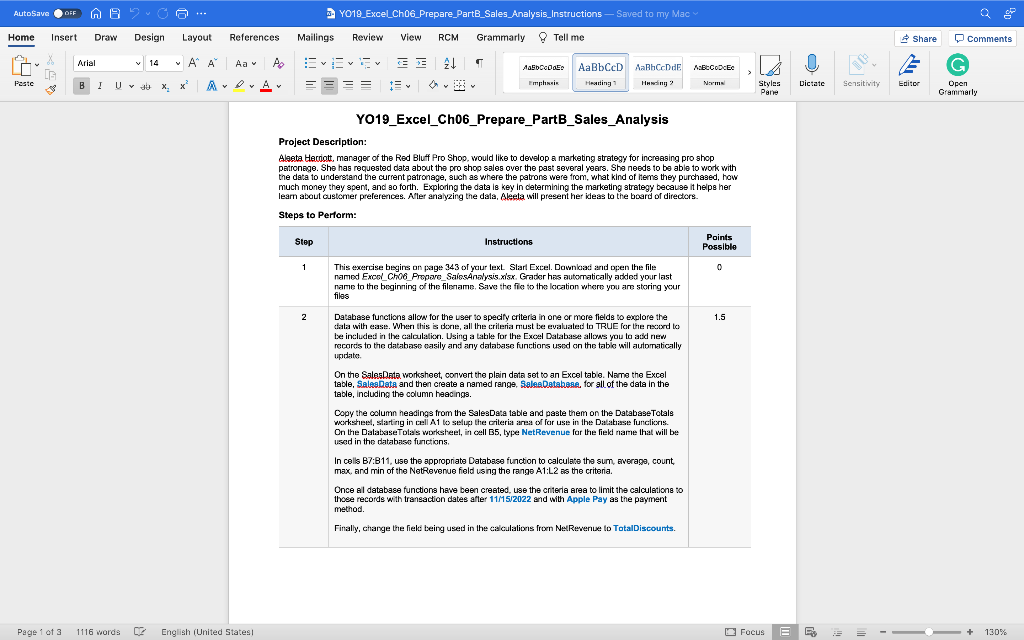Toggle Underline formatting
The image size is (1024, 640).
(118, 86)
